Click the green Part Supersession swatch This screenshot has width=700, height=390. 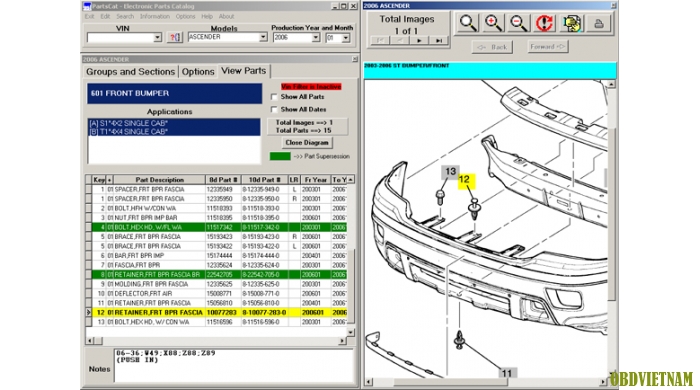point(280,156)
